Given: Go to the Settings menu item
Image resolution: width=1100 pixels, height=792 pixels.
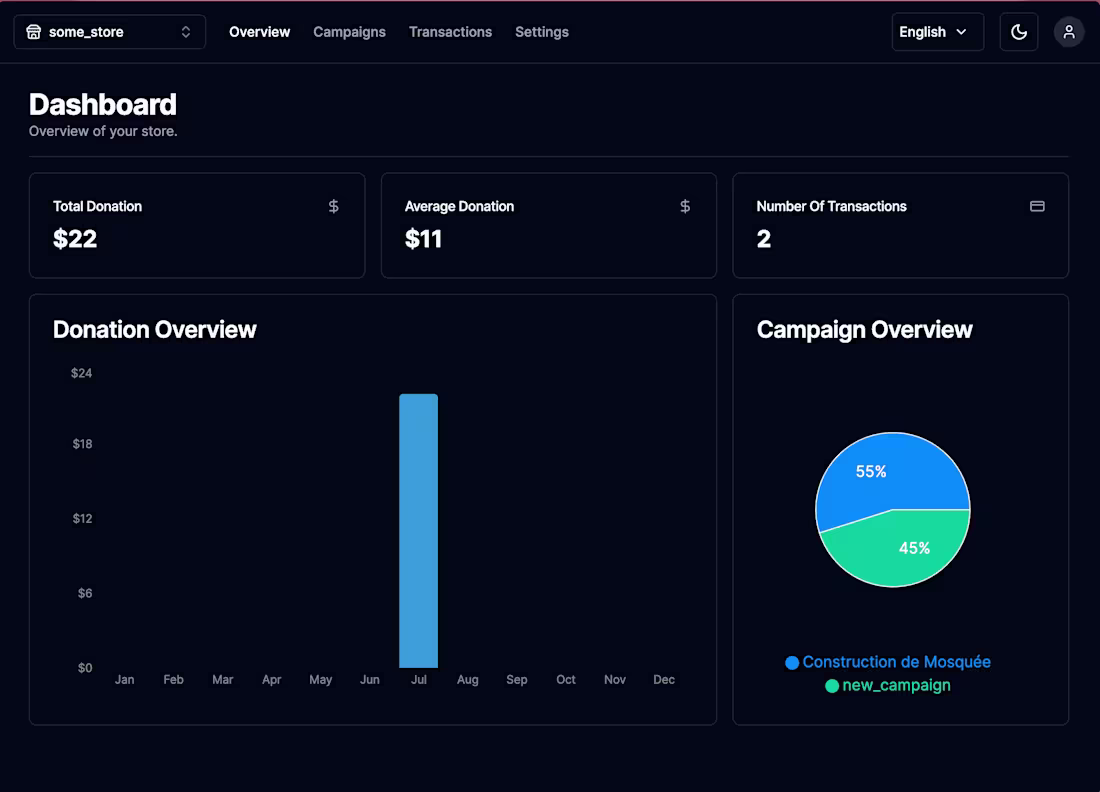Looking at the screenshot, I should [x=542, y=31].
